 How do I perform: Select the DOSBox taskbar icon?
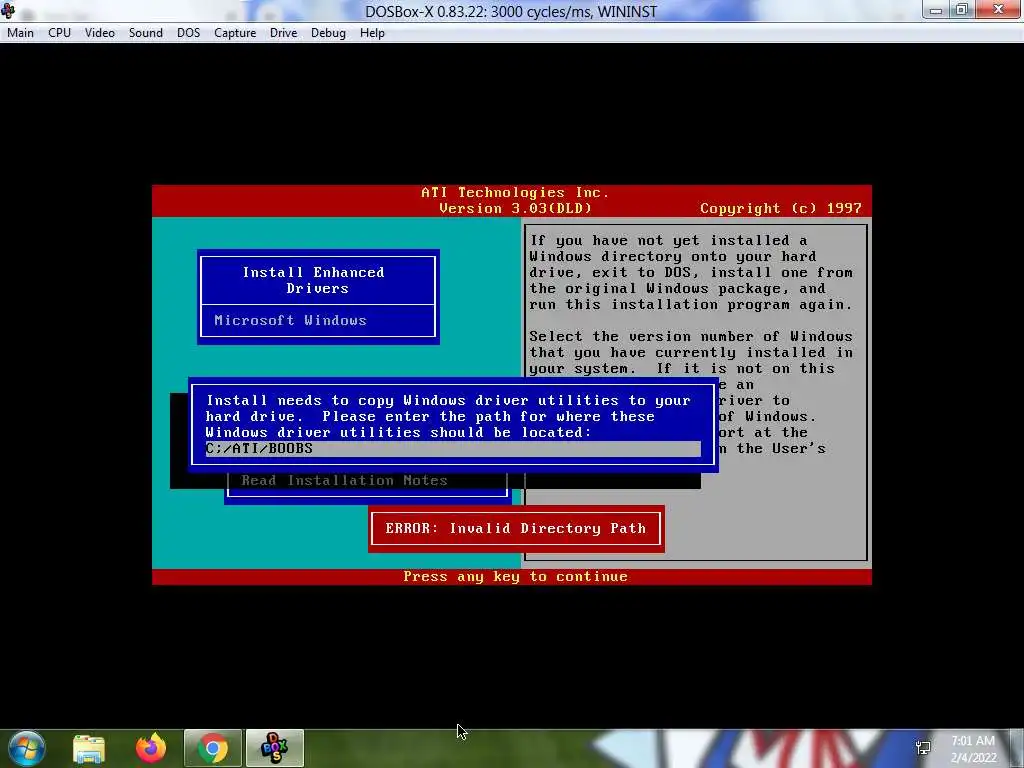coord(274,748)
